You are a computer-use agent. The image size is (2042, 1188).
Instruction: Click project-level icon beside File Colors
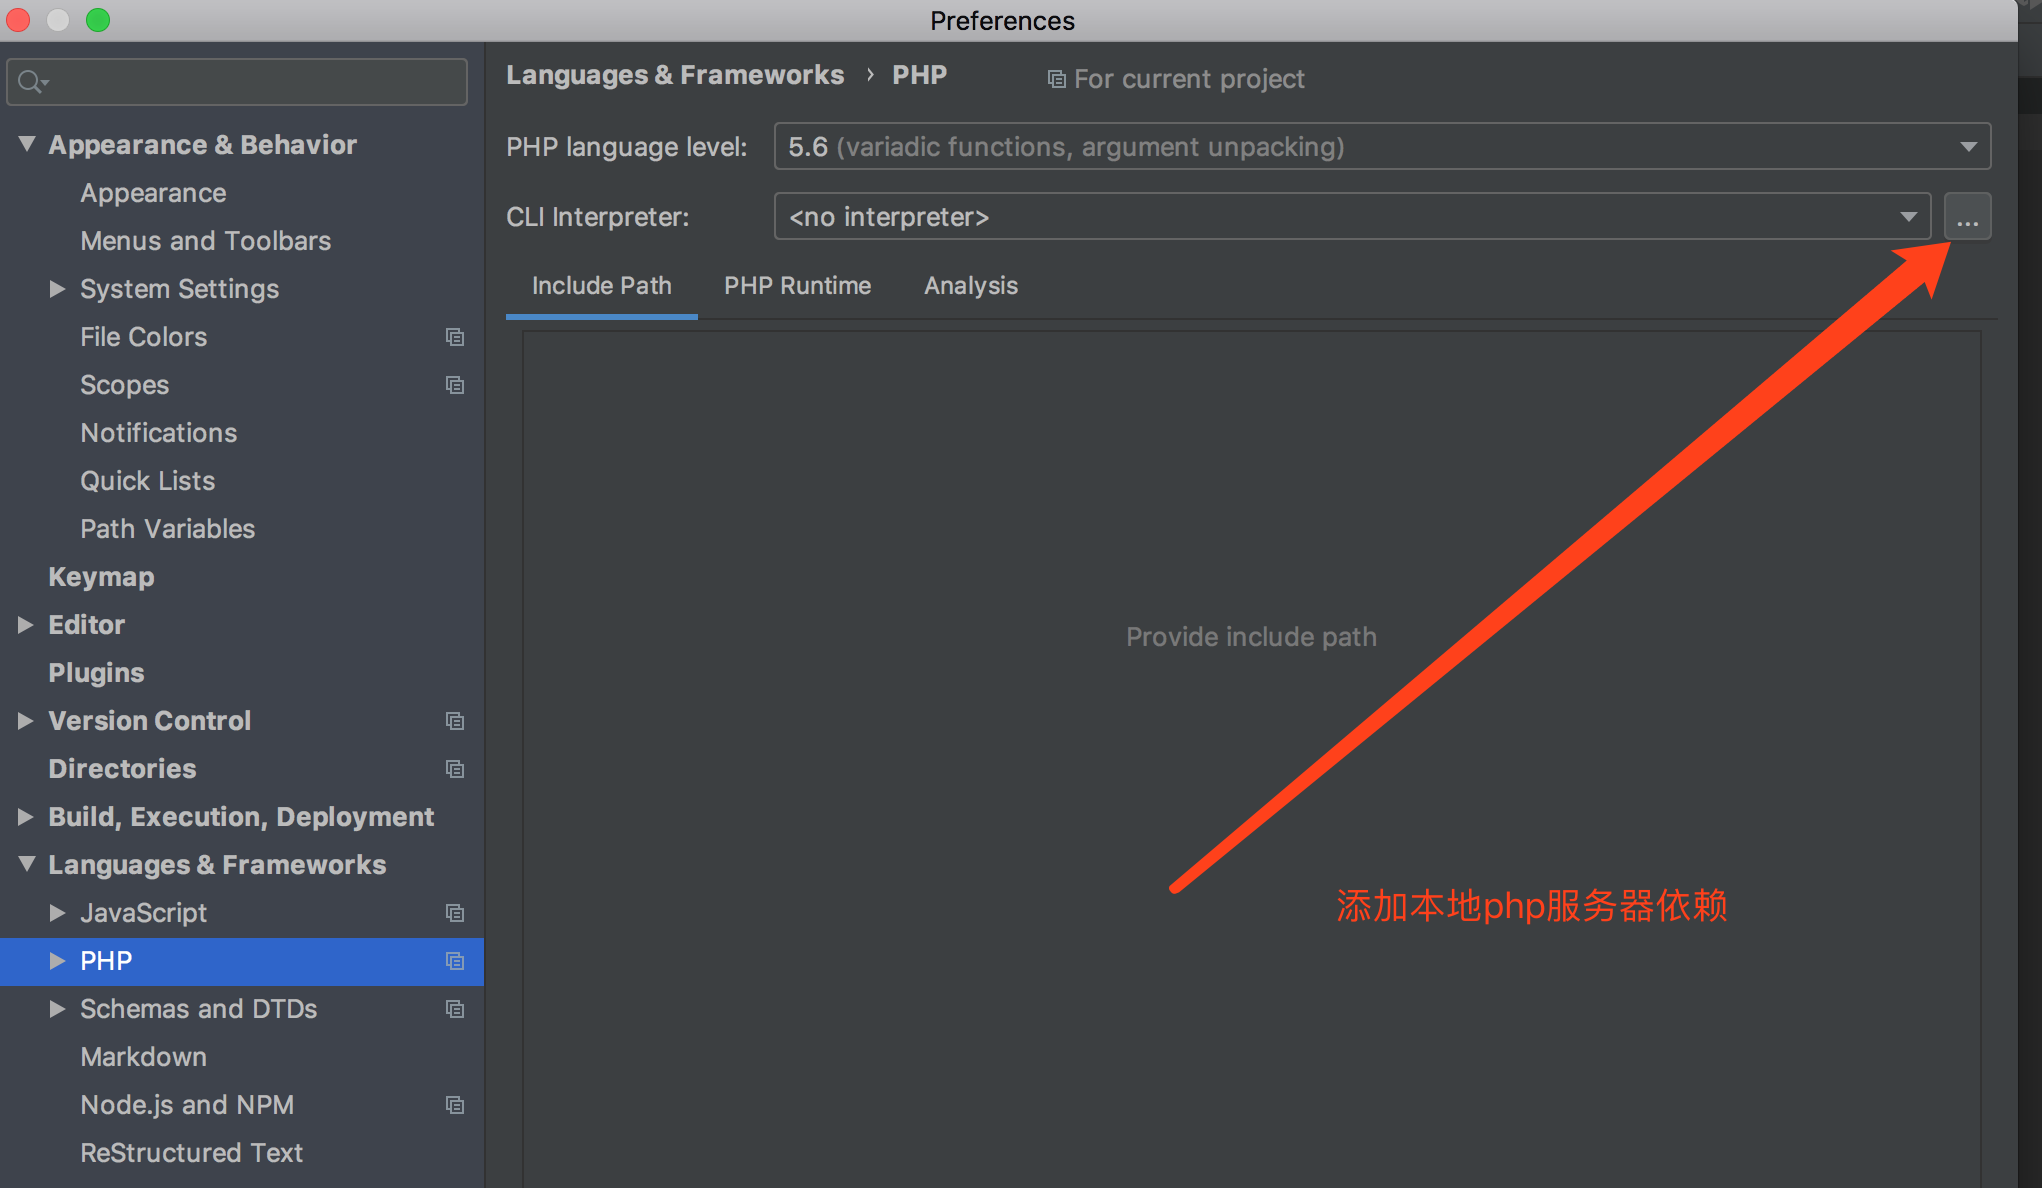(455, 337)
